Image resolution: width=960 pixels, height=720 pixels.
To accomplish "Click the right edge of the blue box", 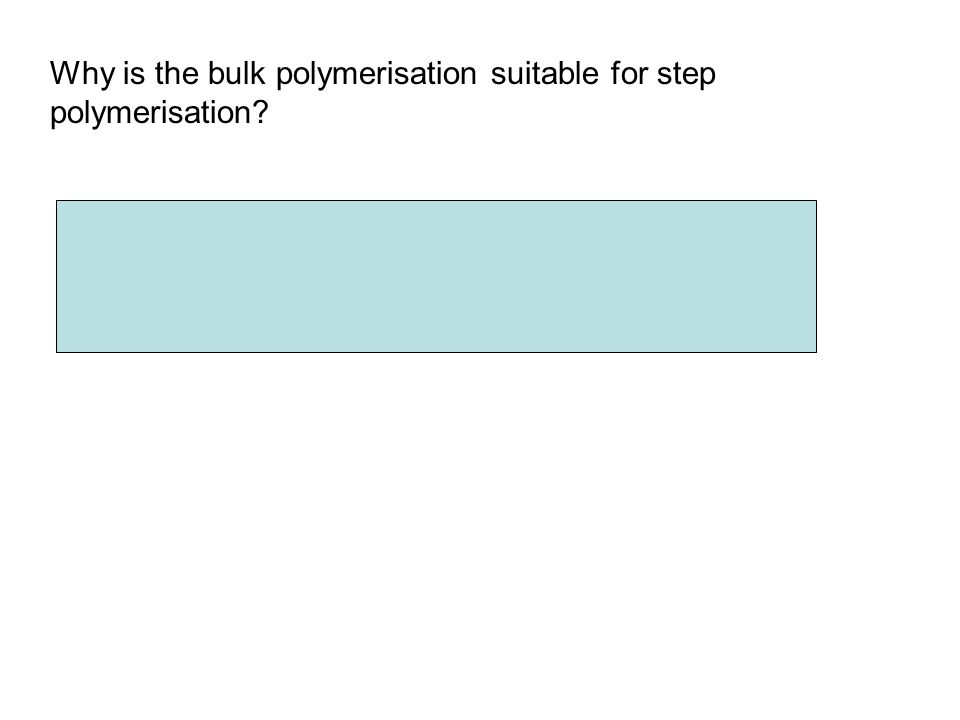I will (x=817, y=276).
